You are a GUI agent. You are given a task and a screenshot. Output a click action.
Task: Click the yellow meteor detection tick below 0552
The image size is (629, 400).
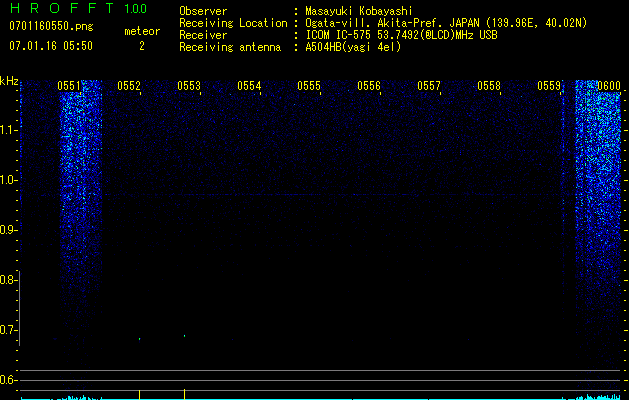coord(140,394)
